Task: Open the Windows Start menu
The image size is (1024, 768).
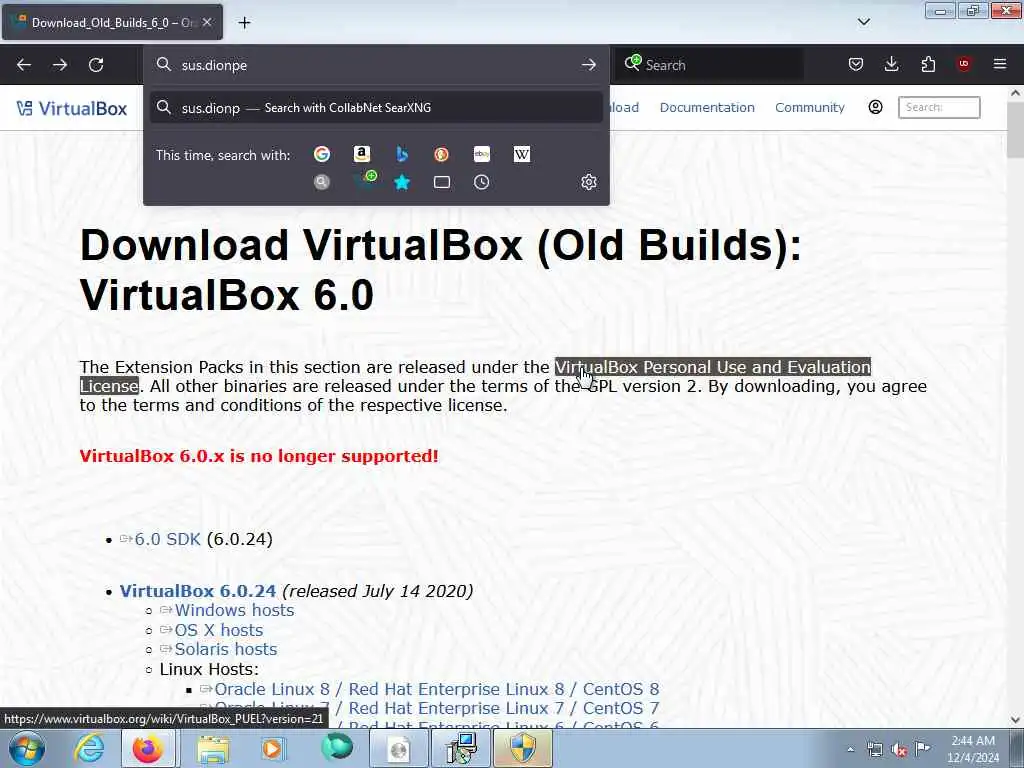Action: (27, 748)
